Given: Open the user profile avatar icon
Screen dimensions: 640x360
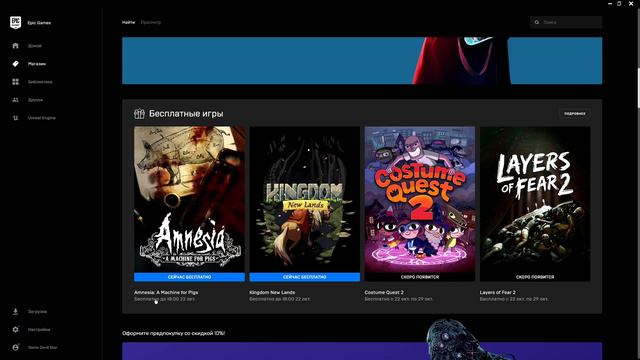Looking at the screenshot, I should tap(16, 347).
